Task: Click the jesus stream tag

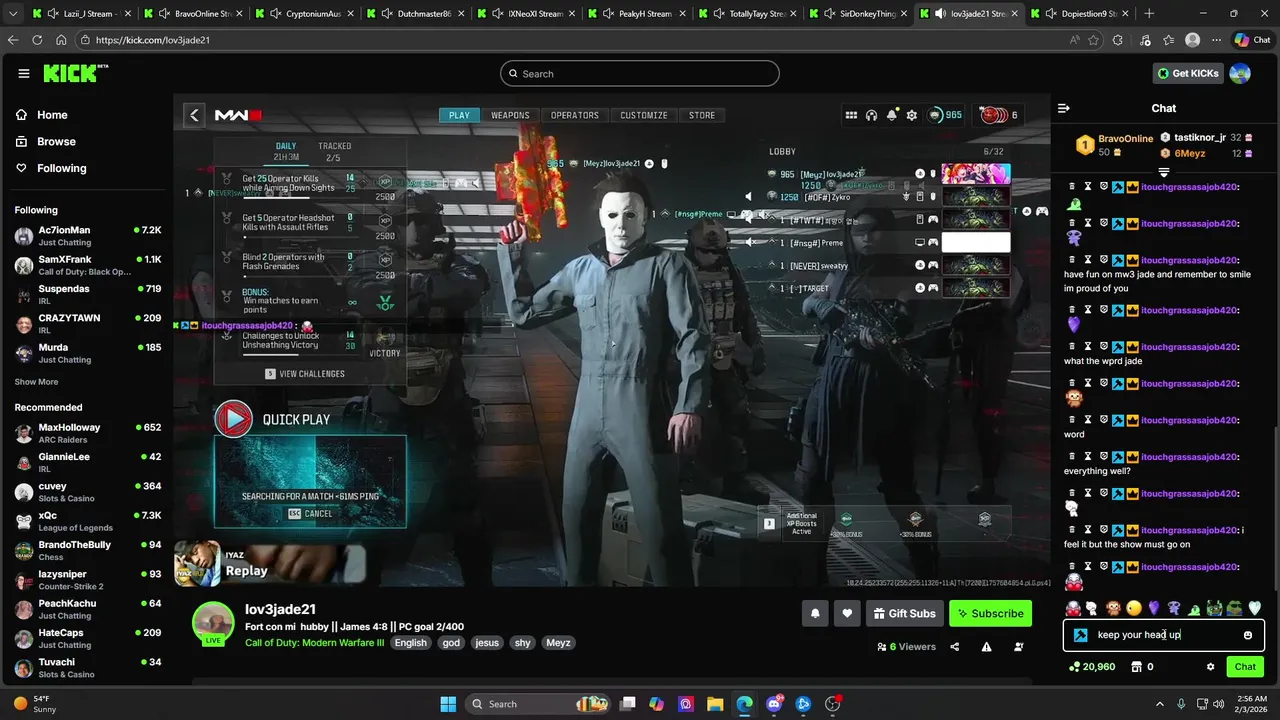Action: tap(487, 643)
